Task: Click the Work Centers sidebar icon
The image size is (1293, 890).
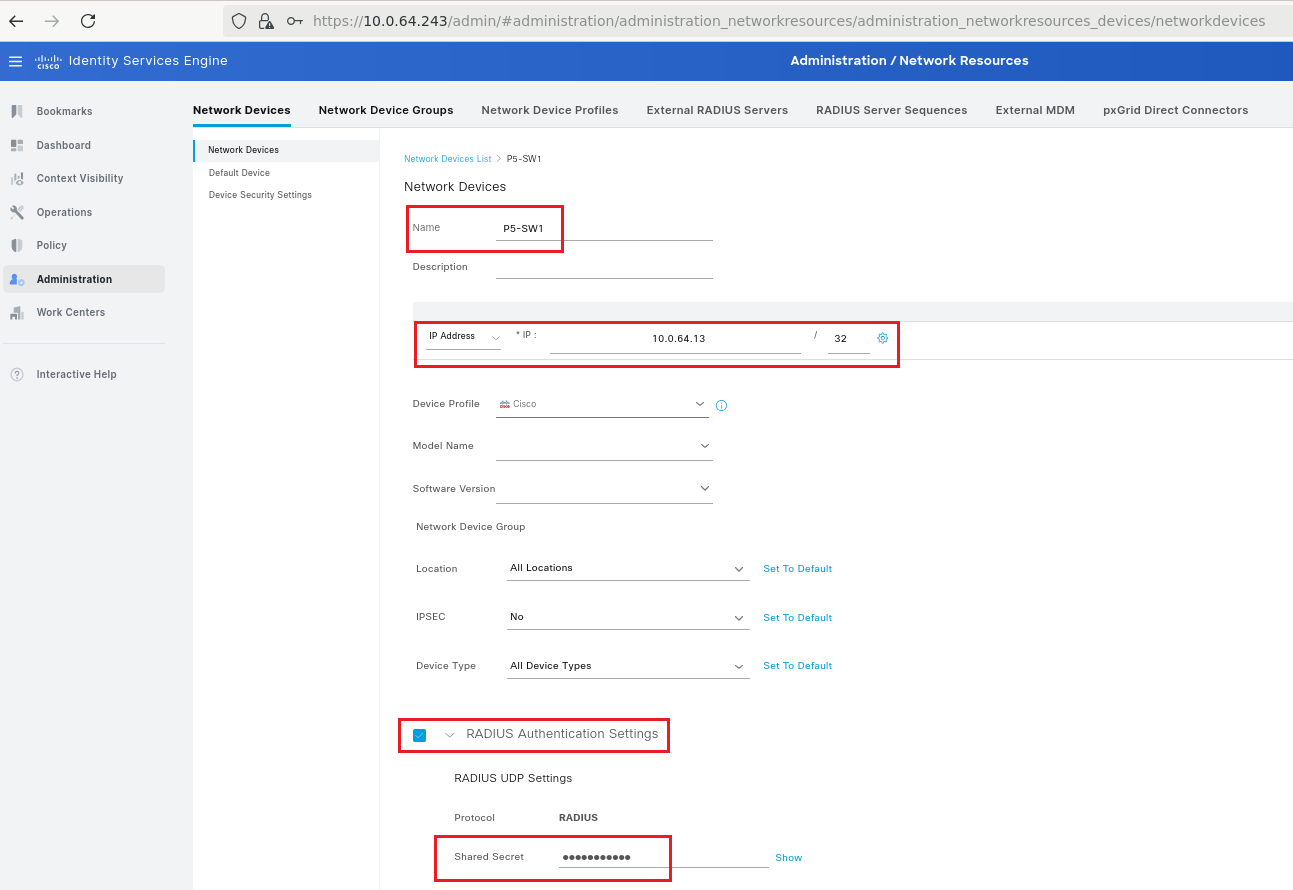Action: tap(17, 312)
